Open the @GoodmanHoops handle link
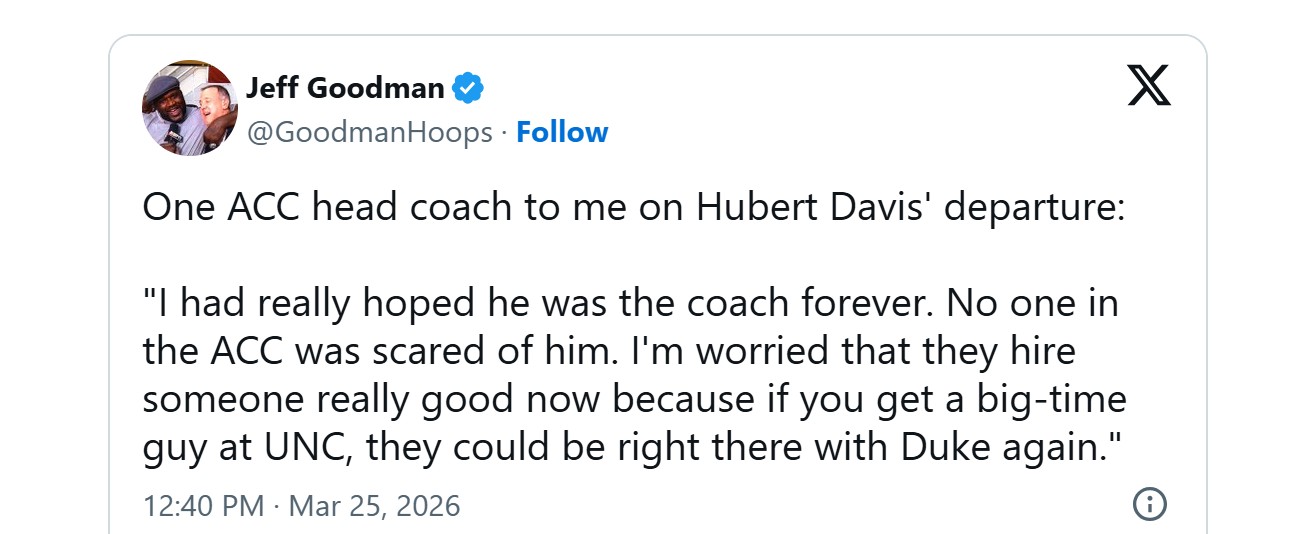The height and width of the screenshot is (534, 1308). pyautogui.click(x=369, y=133)
